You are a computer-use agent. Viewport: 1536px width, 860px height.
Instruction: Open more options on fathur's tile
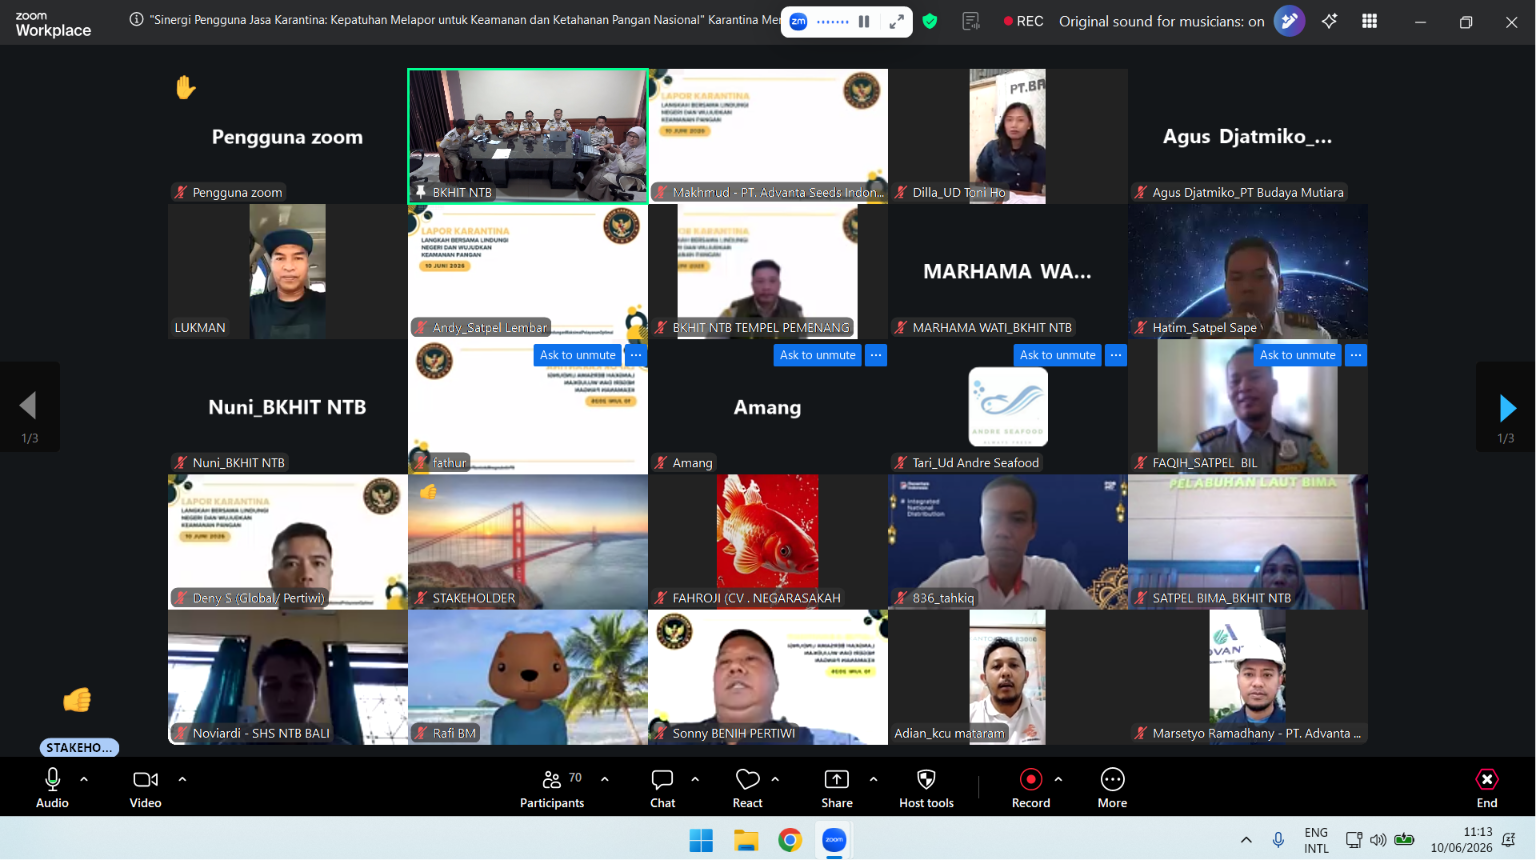coord(636,355)
